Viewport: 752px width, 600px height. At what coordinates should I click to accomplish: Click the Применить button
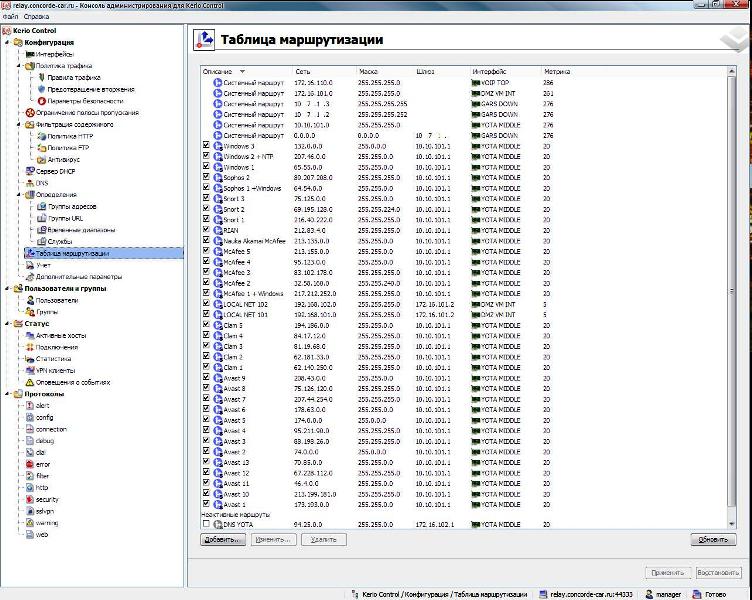pyautogui.click(x=668, y=573)
